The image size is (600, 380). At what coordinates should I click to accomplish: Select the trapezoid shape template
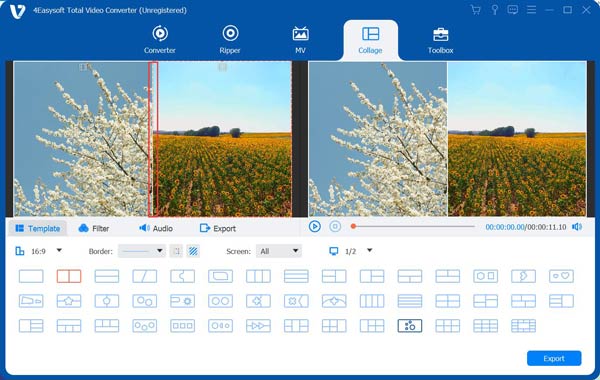coord(31,301)
